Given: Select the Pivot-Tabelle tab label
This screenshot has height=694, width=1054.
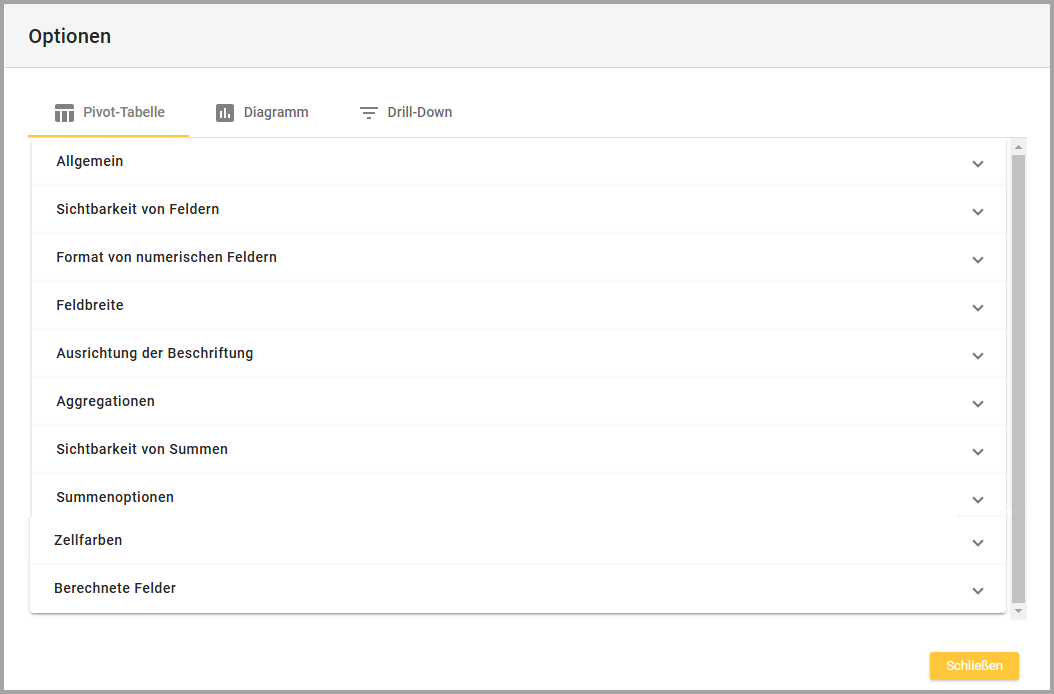Looking at the screenshot, I should point(124,113).
